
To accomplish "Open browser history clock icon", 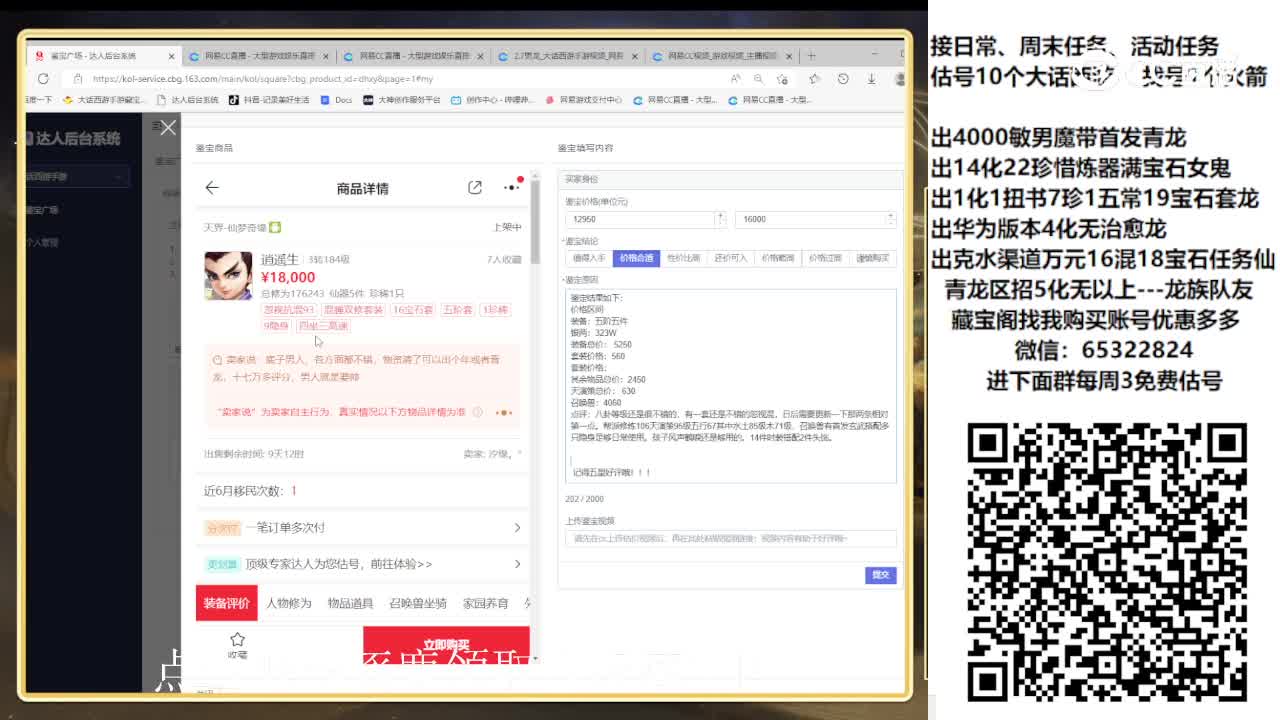I will [843, 78].
